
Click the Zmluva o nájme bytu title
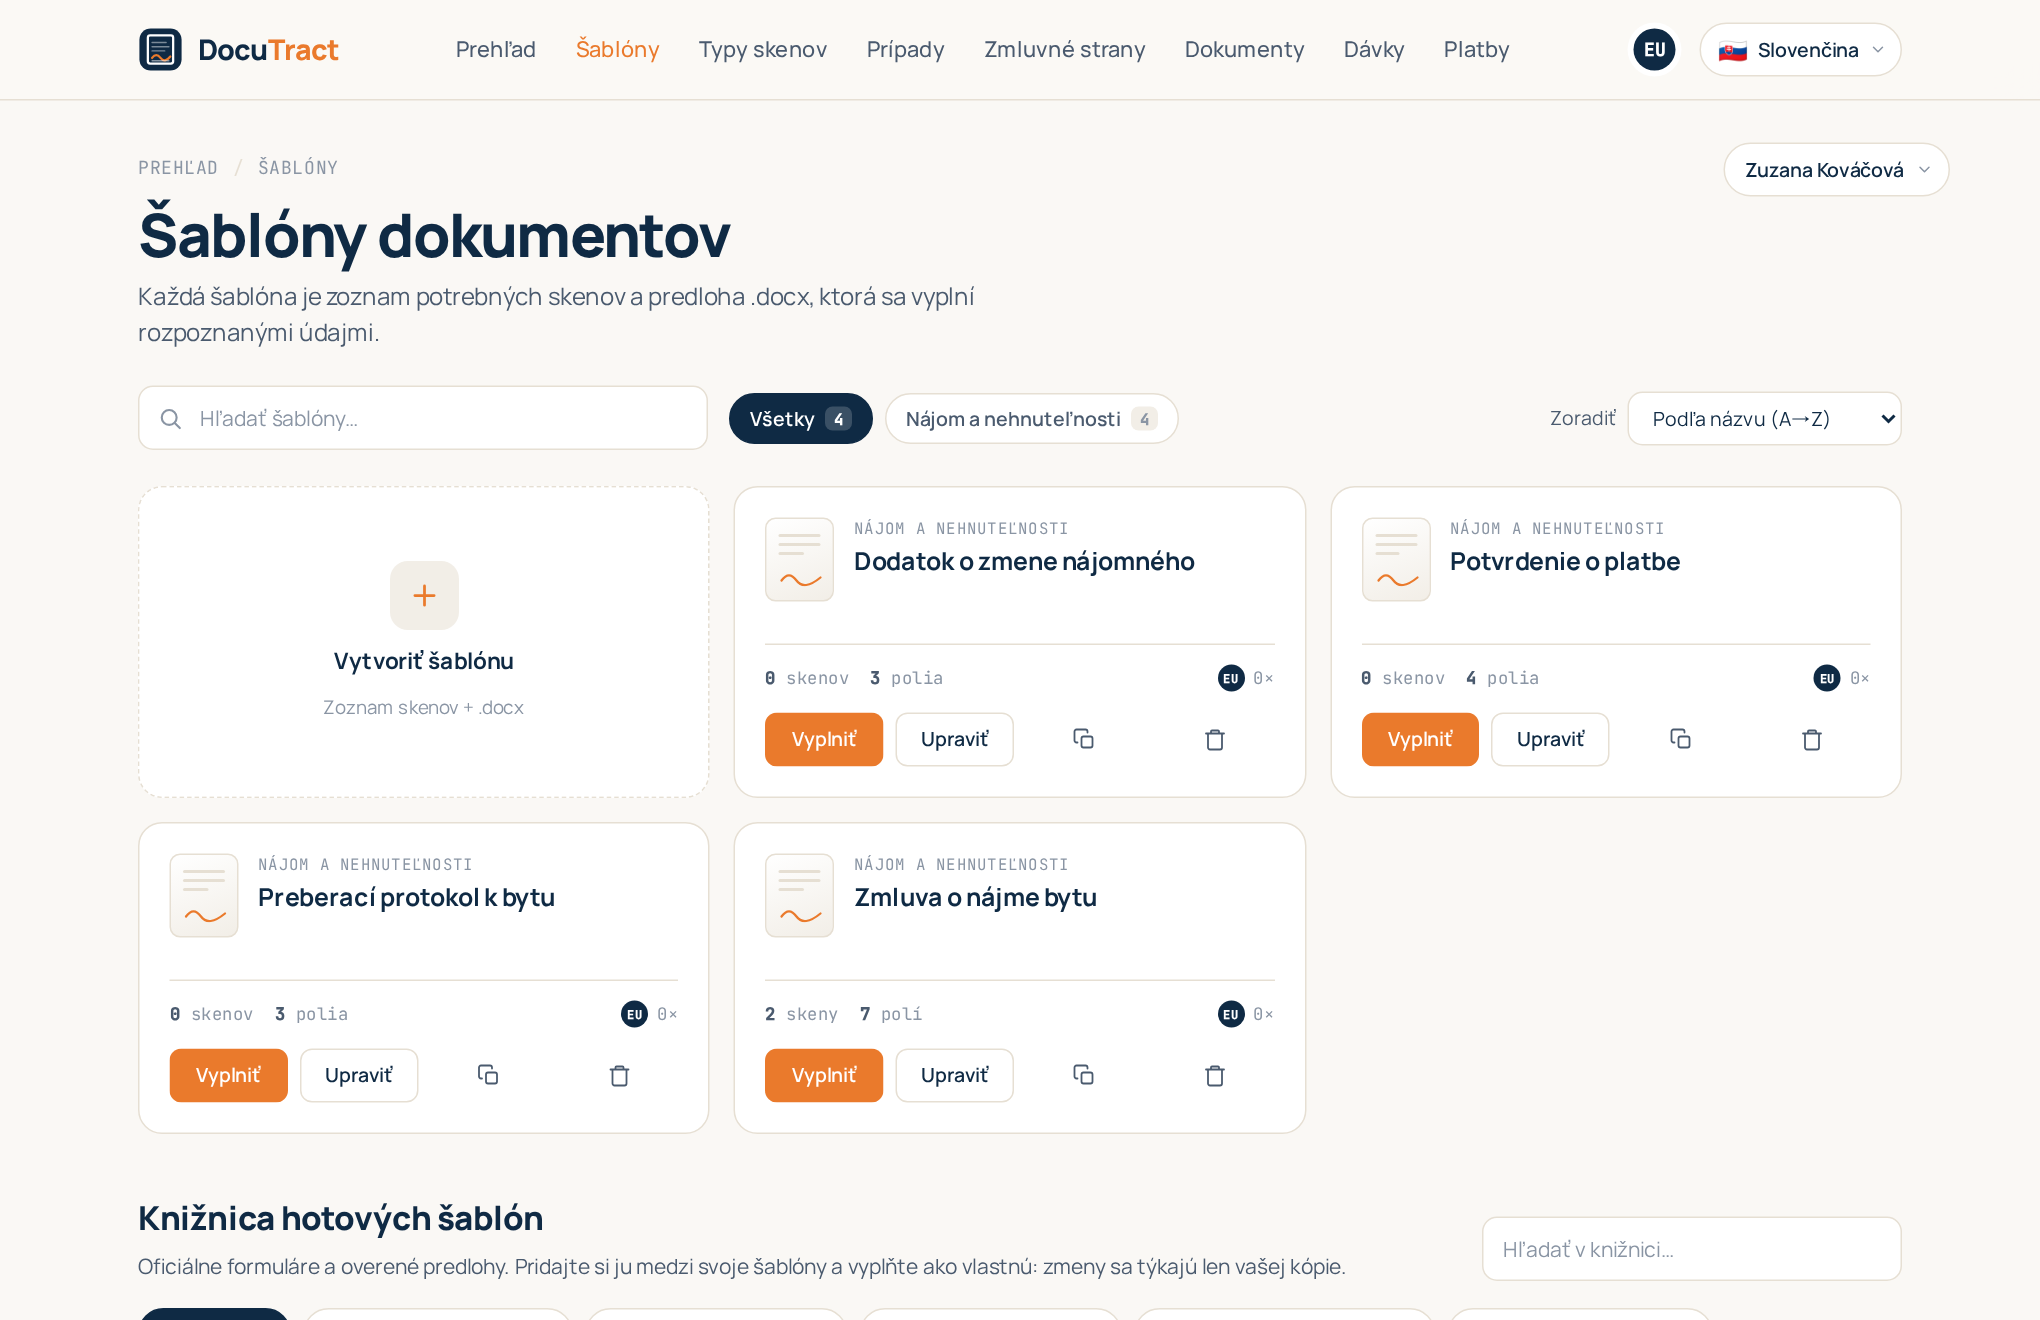point(975,897)
